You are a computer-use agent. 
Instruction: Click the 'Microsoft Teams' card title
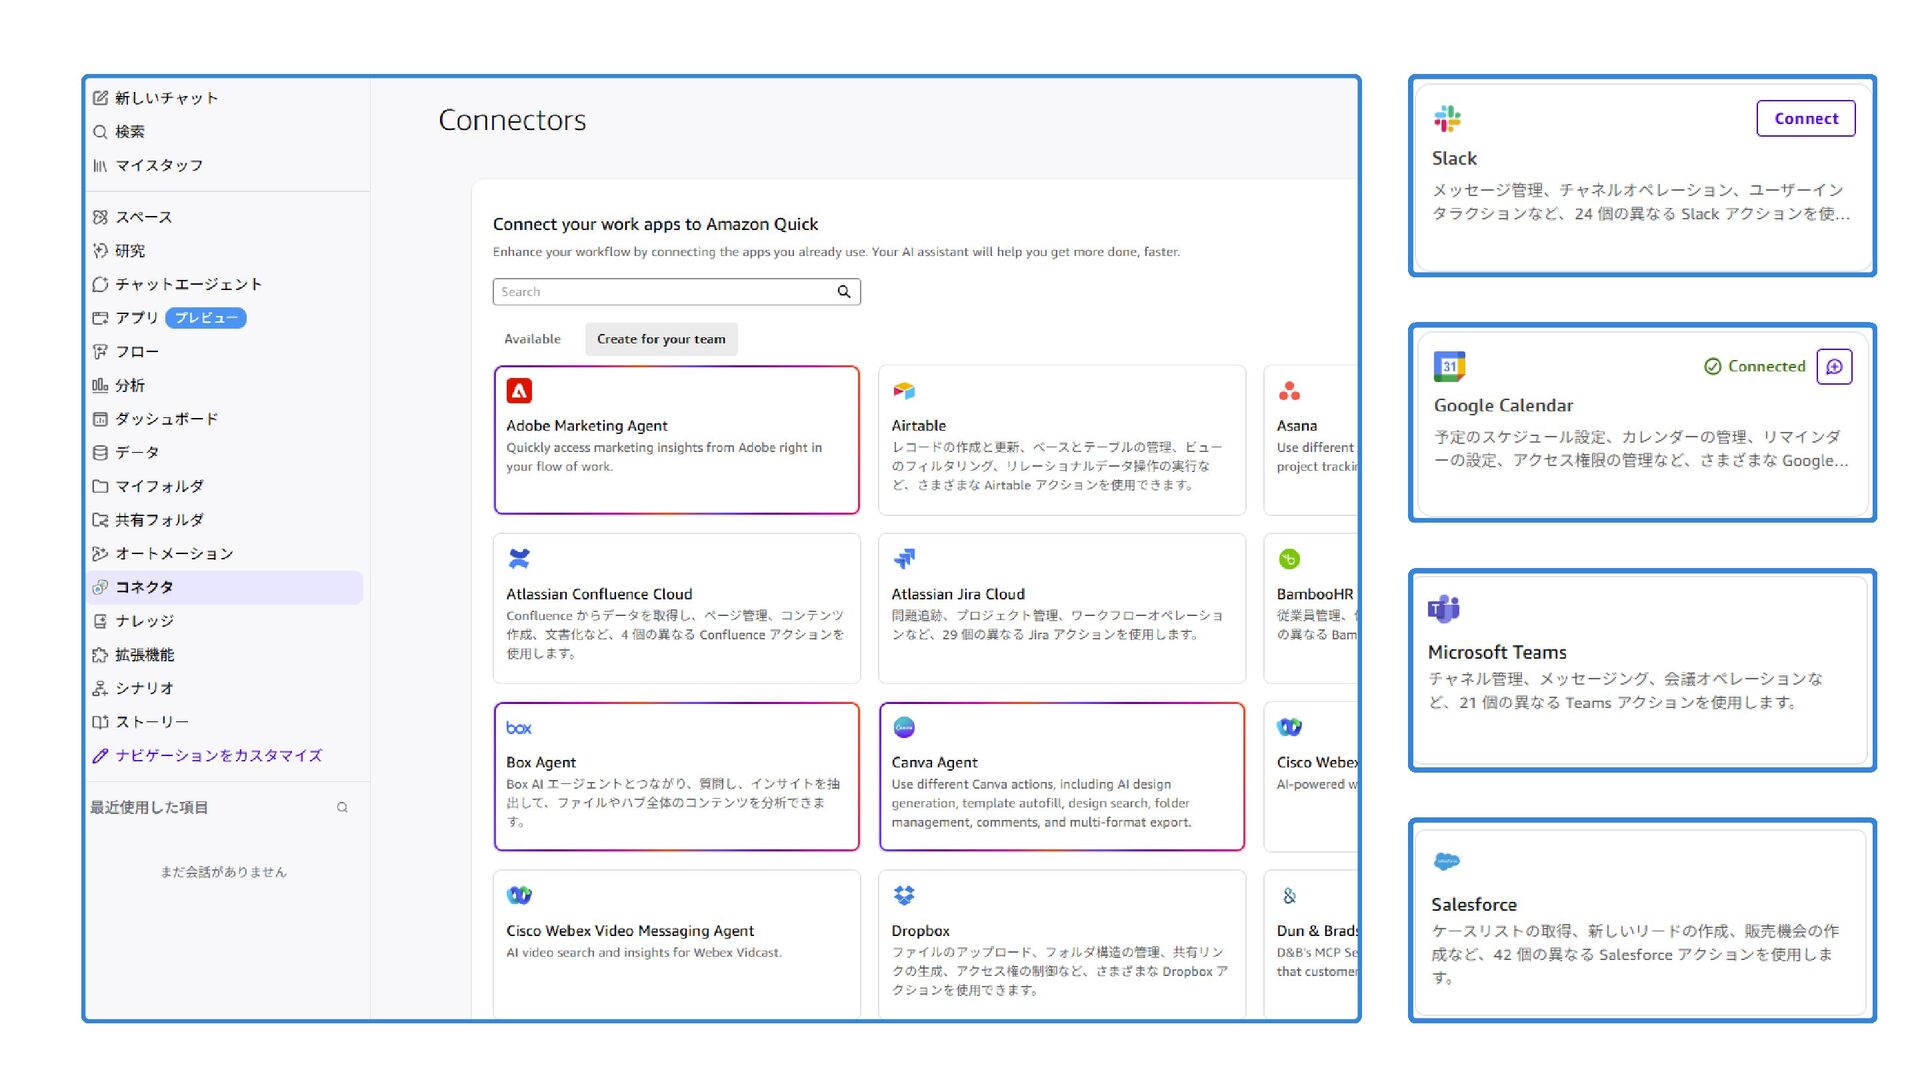(x=1497, y=653)
